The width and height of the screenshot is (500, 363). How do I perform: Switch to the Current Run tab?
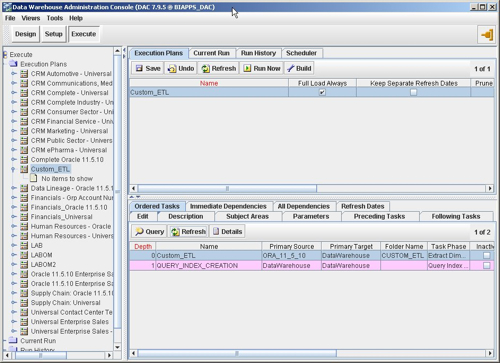[x=212, y=53]
